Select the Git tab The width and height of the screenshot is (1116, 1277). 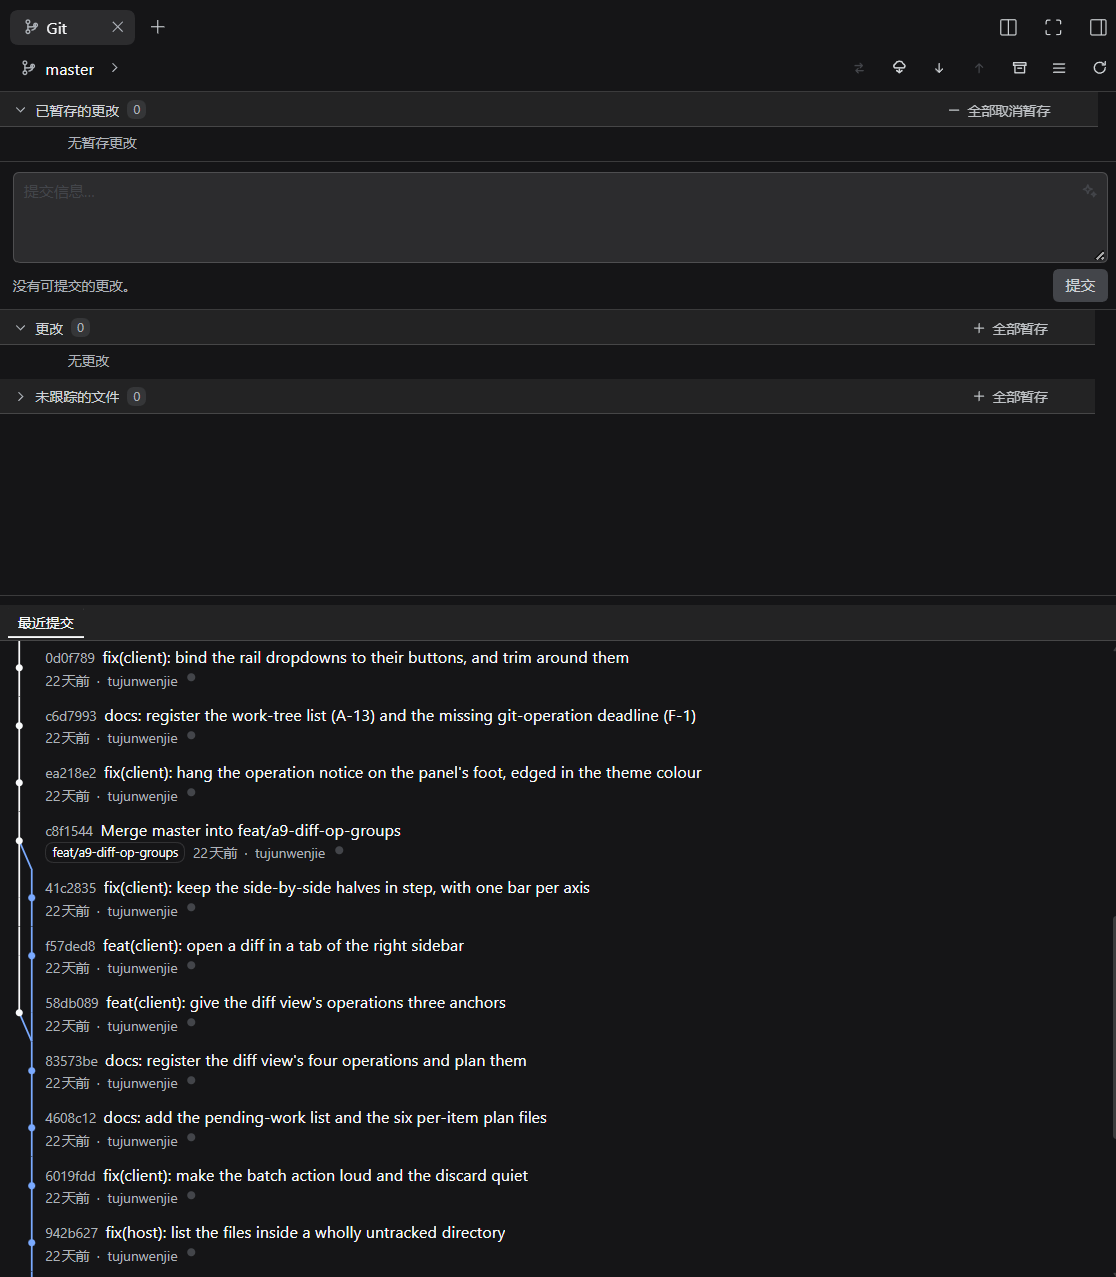click(x=72, y=27)
